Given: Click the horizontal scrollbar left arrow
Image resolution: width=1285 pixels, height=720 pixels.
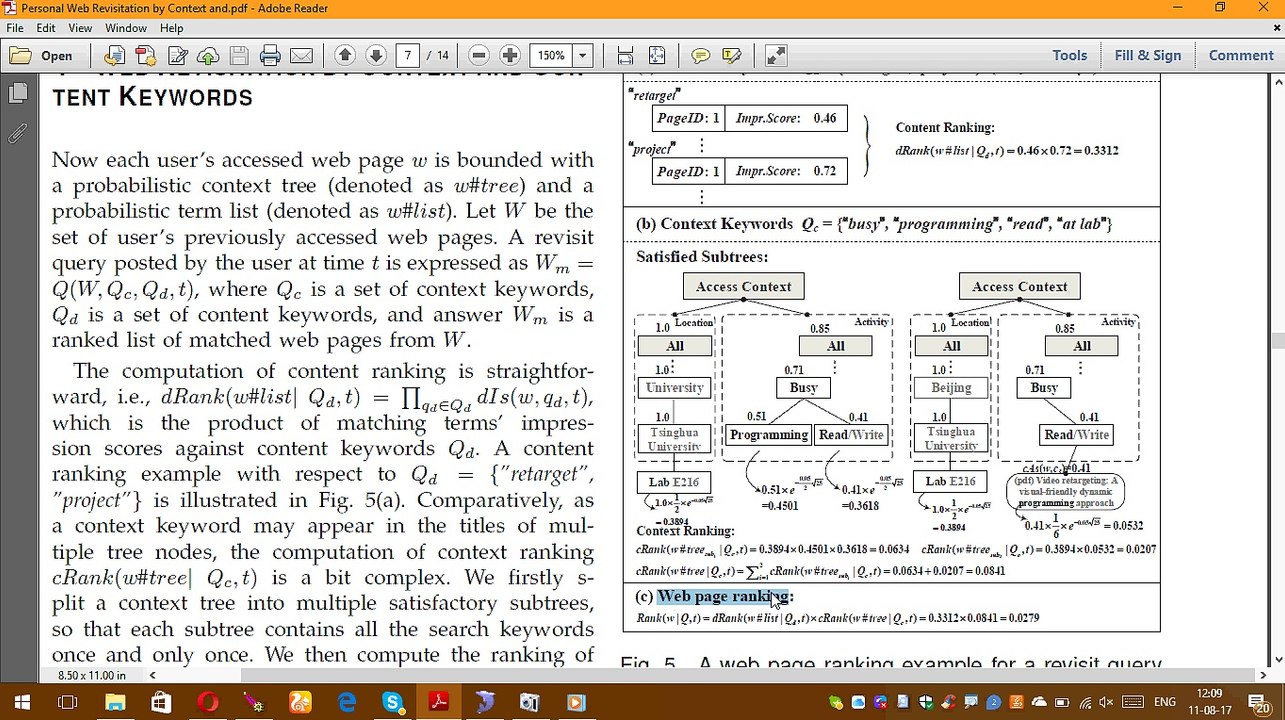Looking at the screenshot, I should (x=154, y=676).
